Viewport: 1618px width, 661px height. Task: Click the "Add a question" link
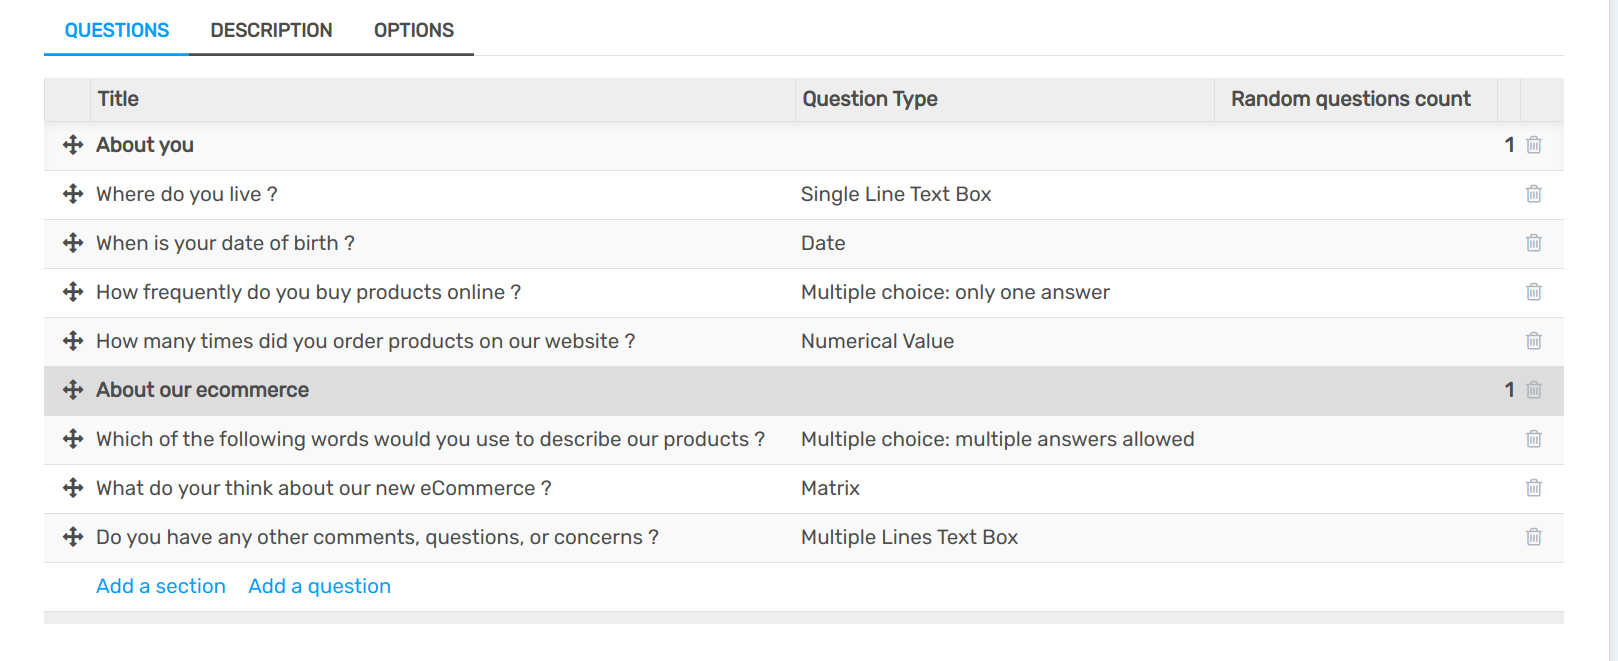[319, 586]
